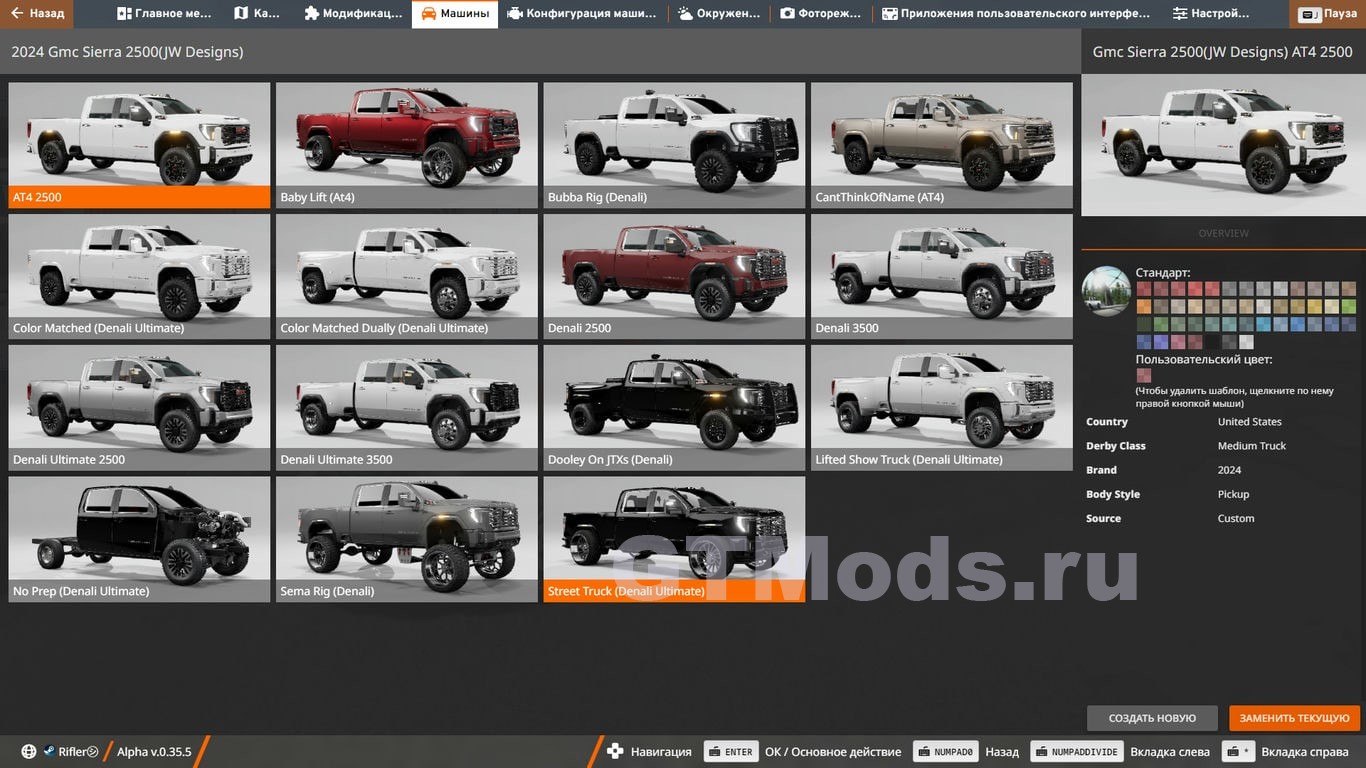Click the Pickup body style value
The width and height of the screenshot is (1366, 768).
click(x=1233, y=494)
